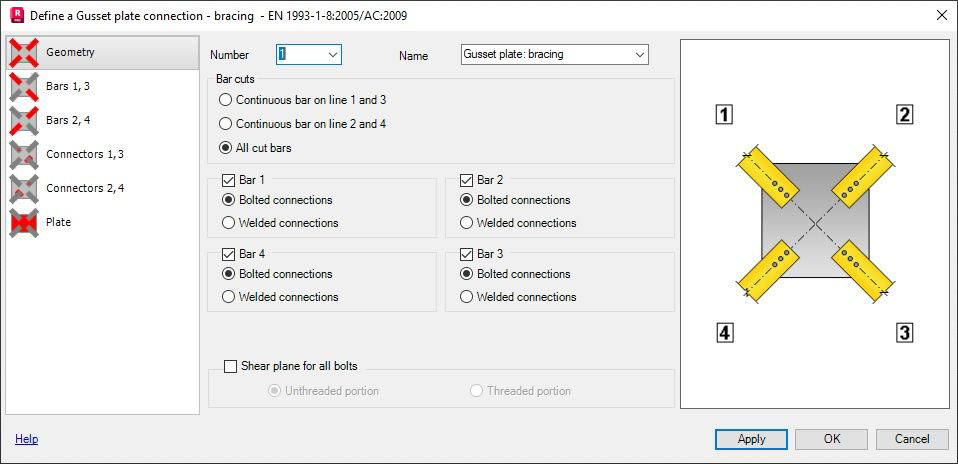Enable Shear plane for all bolts
This screenshot has width=958, height=464.
[230, 366]
